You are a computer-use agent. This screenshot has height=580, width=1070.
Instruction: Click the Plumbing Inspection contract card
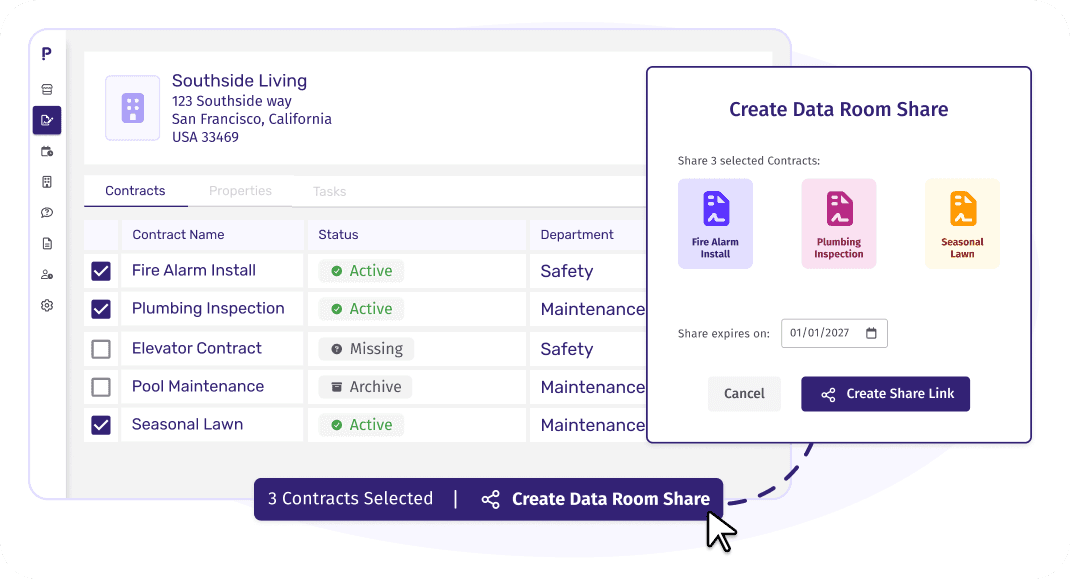coord(839,224)
